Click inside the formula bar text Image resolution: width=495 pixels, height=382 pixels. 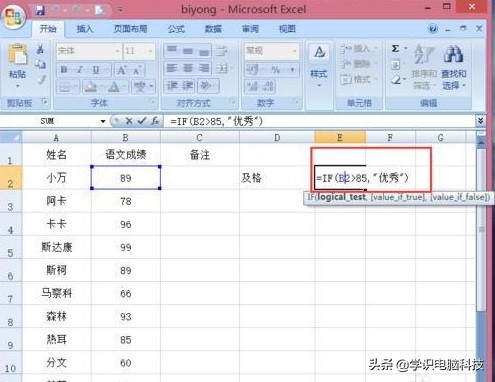click(x=216, y=121)
